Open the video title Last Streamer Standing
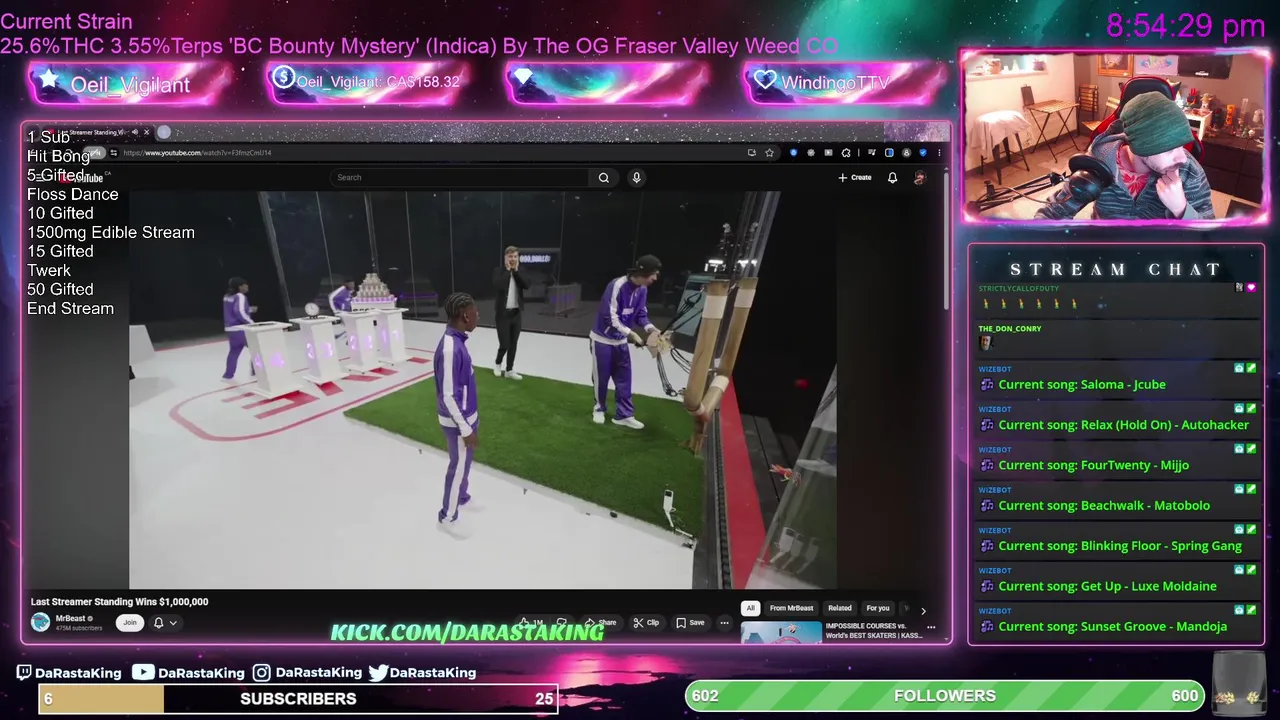The height and width of the screenshot is (720, 1280). click(119, 602)
